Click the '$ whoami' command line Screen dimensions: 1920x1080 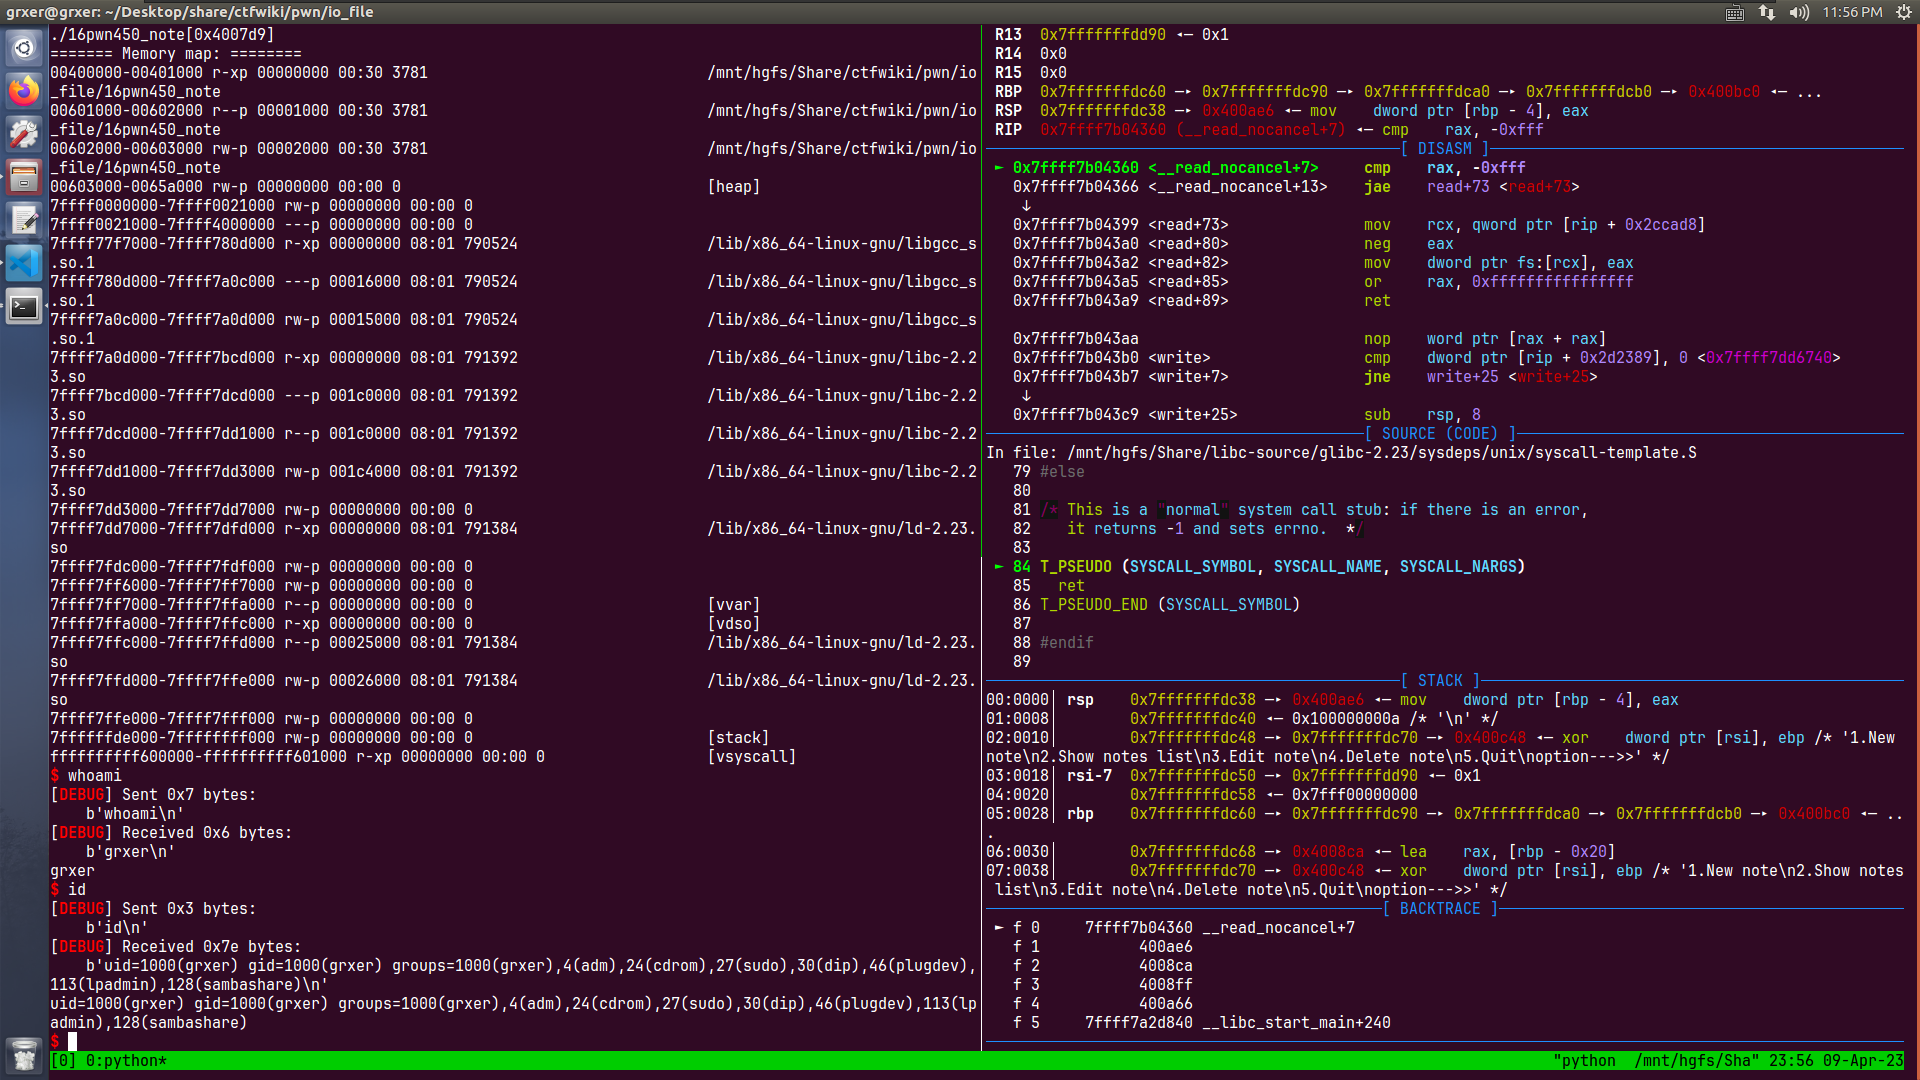[86, 776]
